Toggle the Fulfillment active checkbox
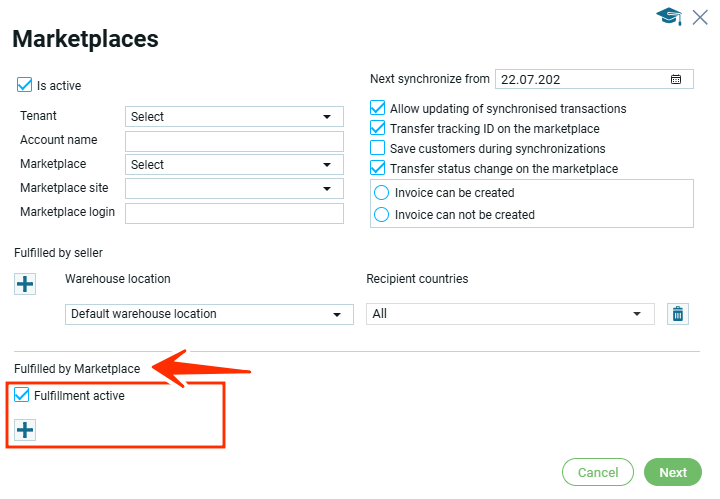Viewport: 720px width, 499px height. [x=22, y=396]
